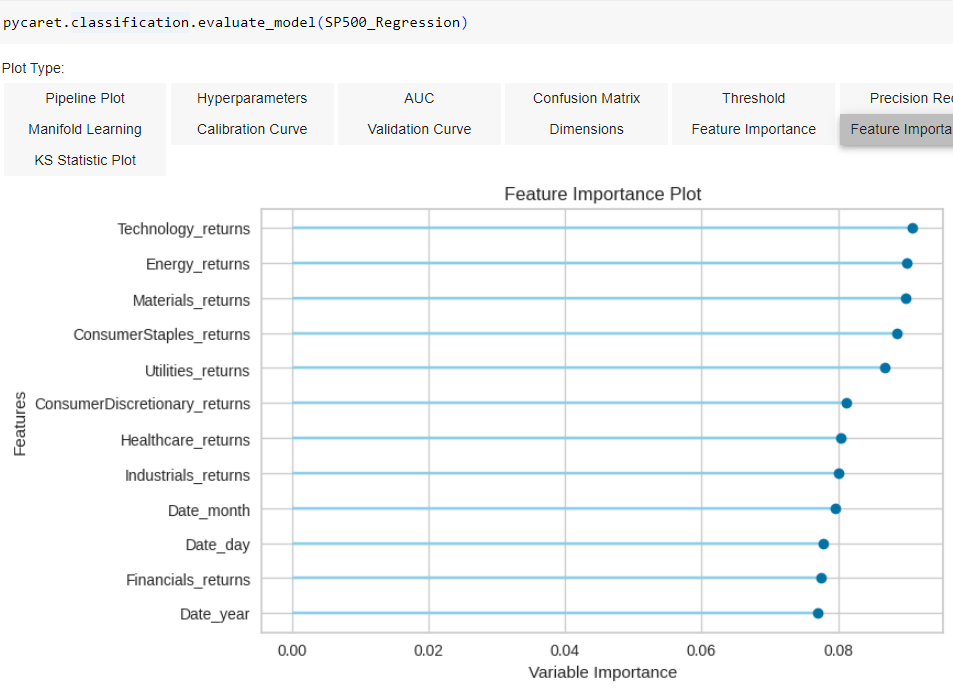Select the AUC plot type

point(419,98)
